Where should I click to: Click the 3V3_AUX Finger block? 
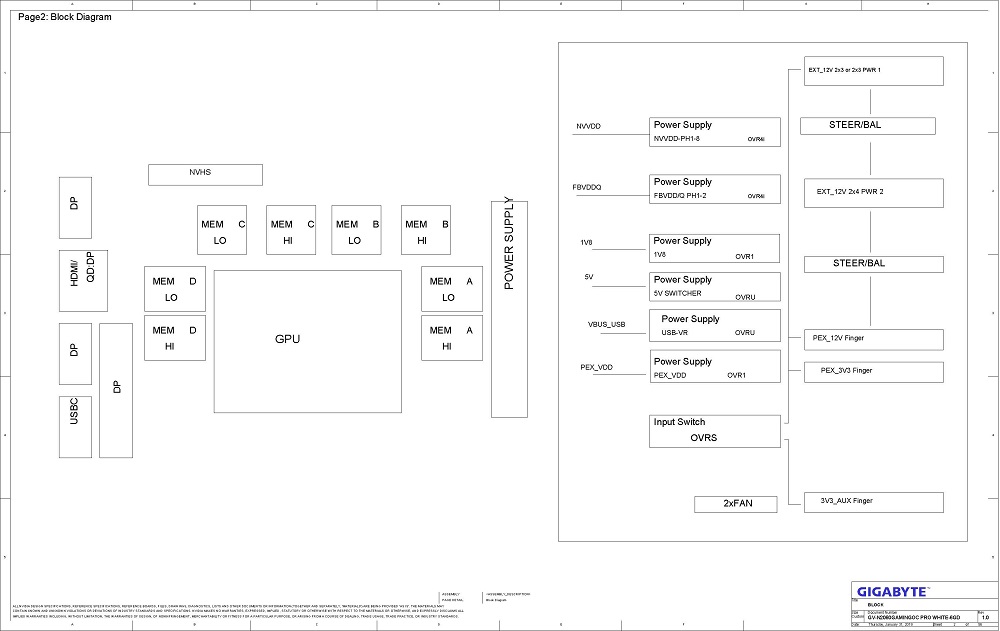[x=874, y=500]
